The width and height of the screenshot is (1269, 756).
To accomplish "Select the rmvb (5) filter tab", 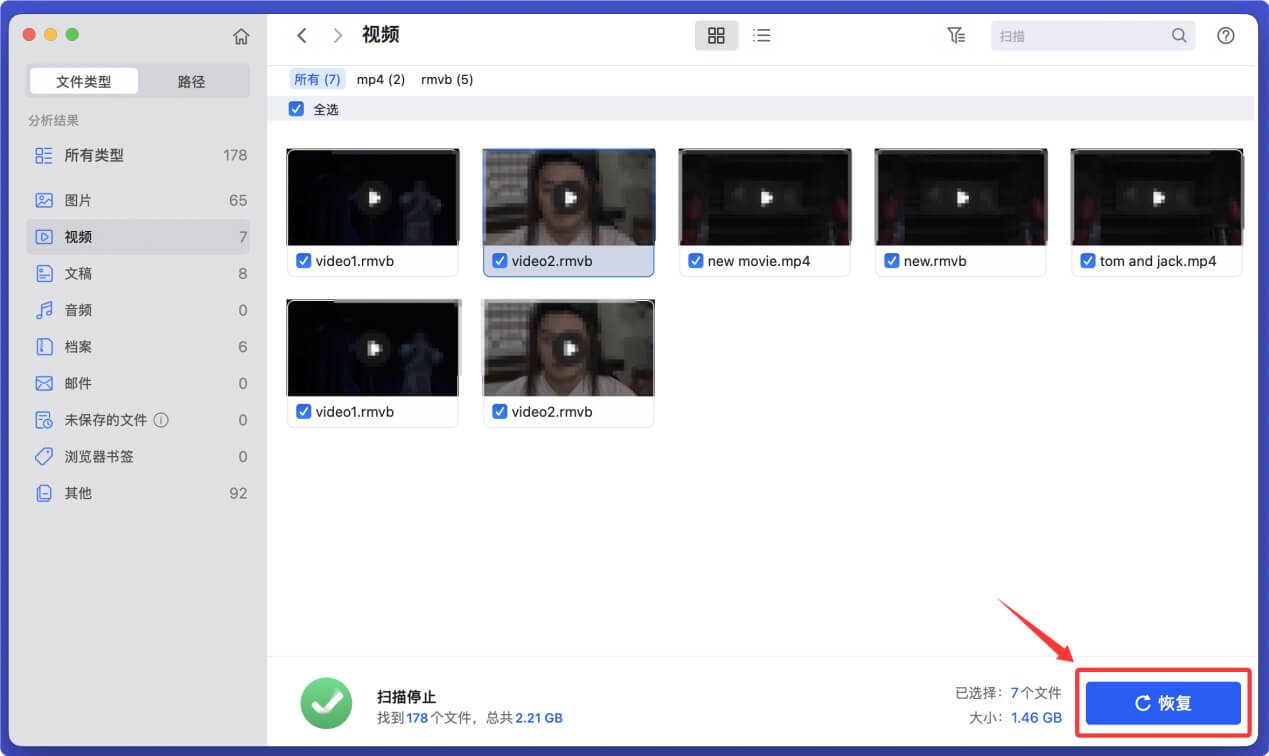I will point(446,79).
